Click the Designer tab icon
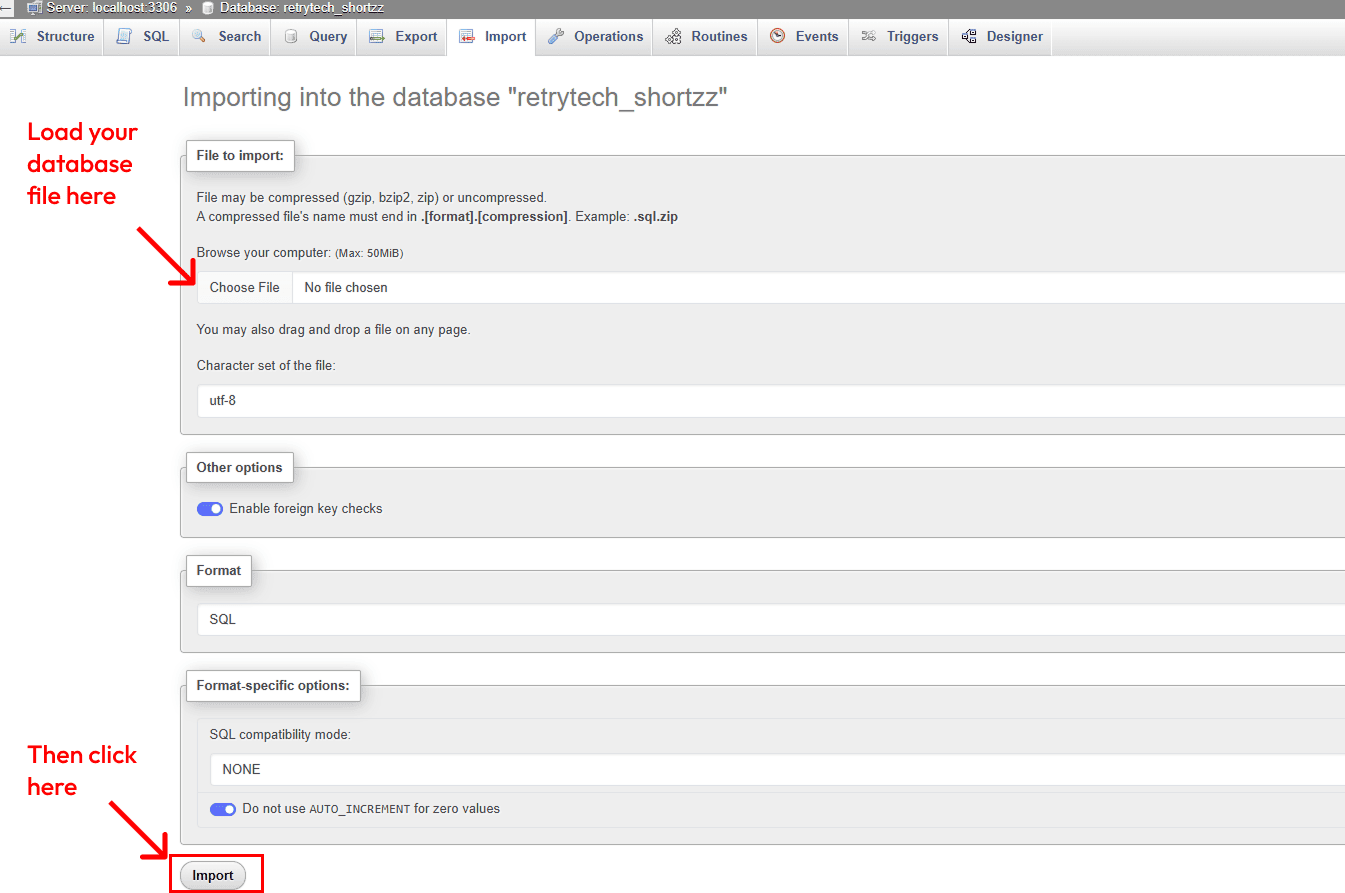Screen dimensions: 1345x893 pos(968,37)
